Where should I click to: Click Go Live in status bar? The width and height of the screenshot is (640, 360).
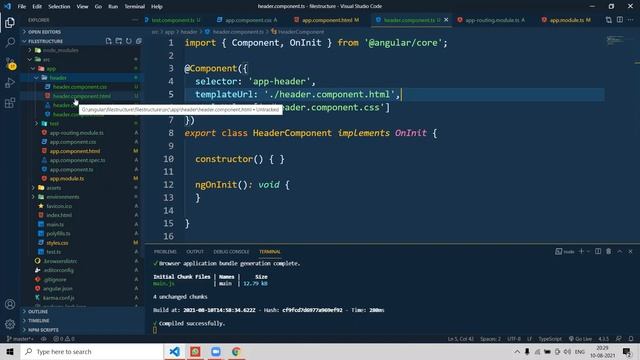click(x=580, y=339)
